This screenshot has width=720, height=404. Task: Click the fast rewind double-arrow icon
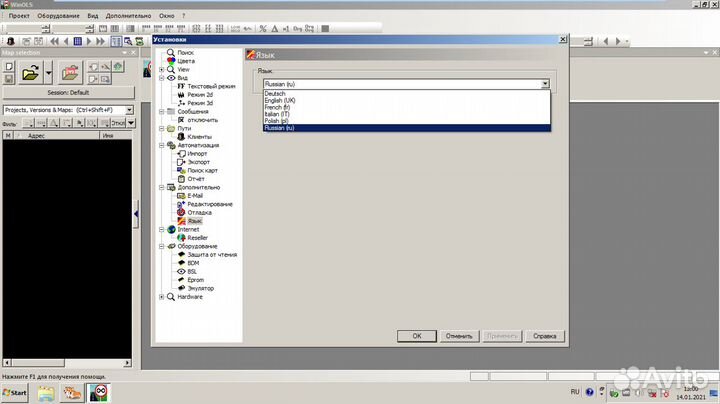(x=54, y=41)
